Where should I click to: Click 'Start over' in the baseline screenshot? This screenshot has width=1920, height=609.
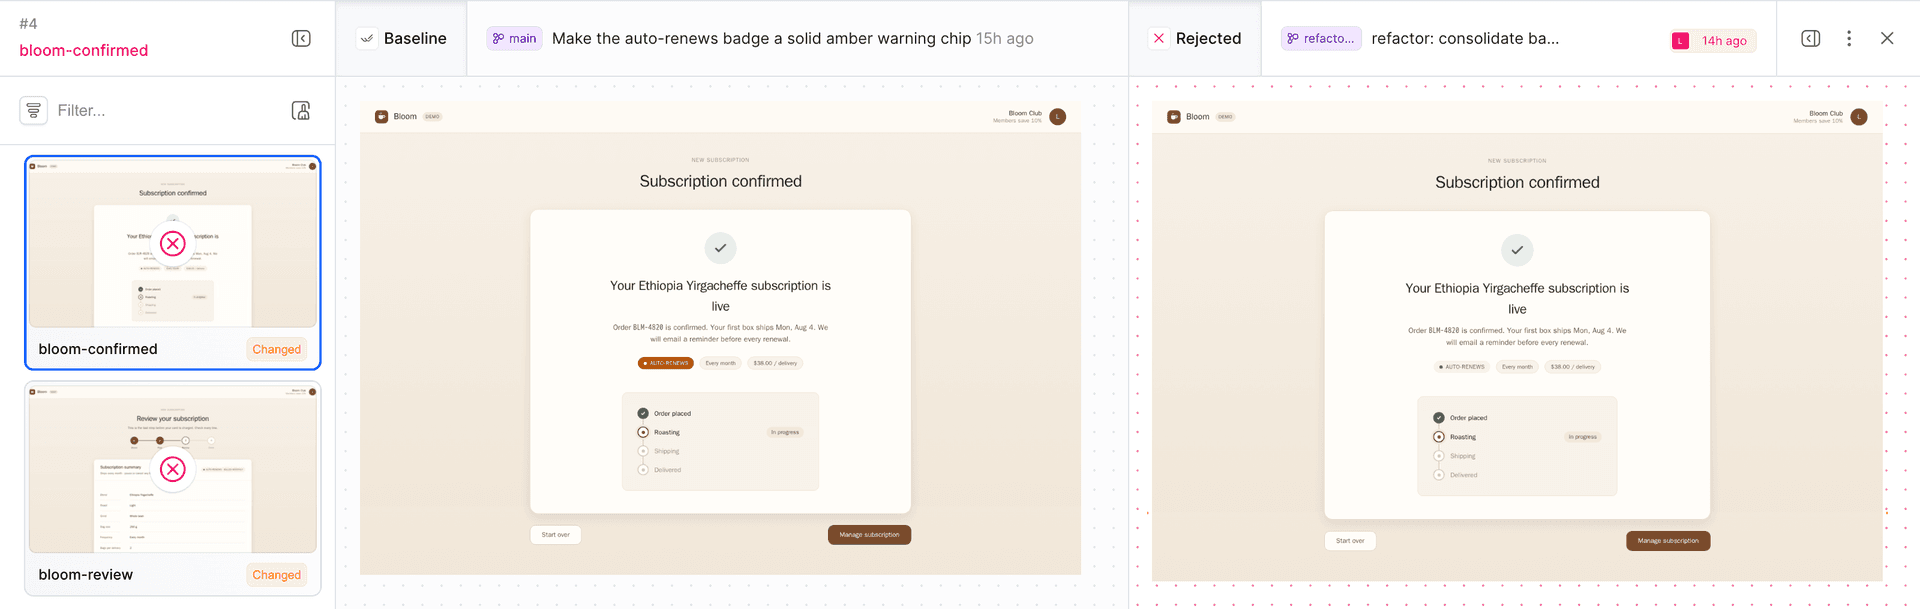[555, 535]
